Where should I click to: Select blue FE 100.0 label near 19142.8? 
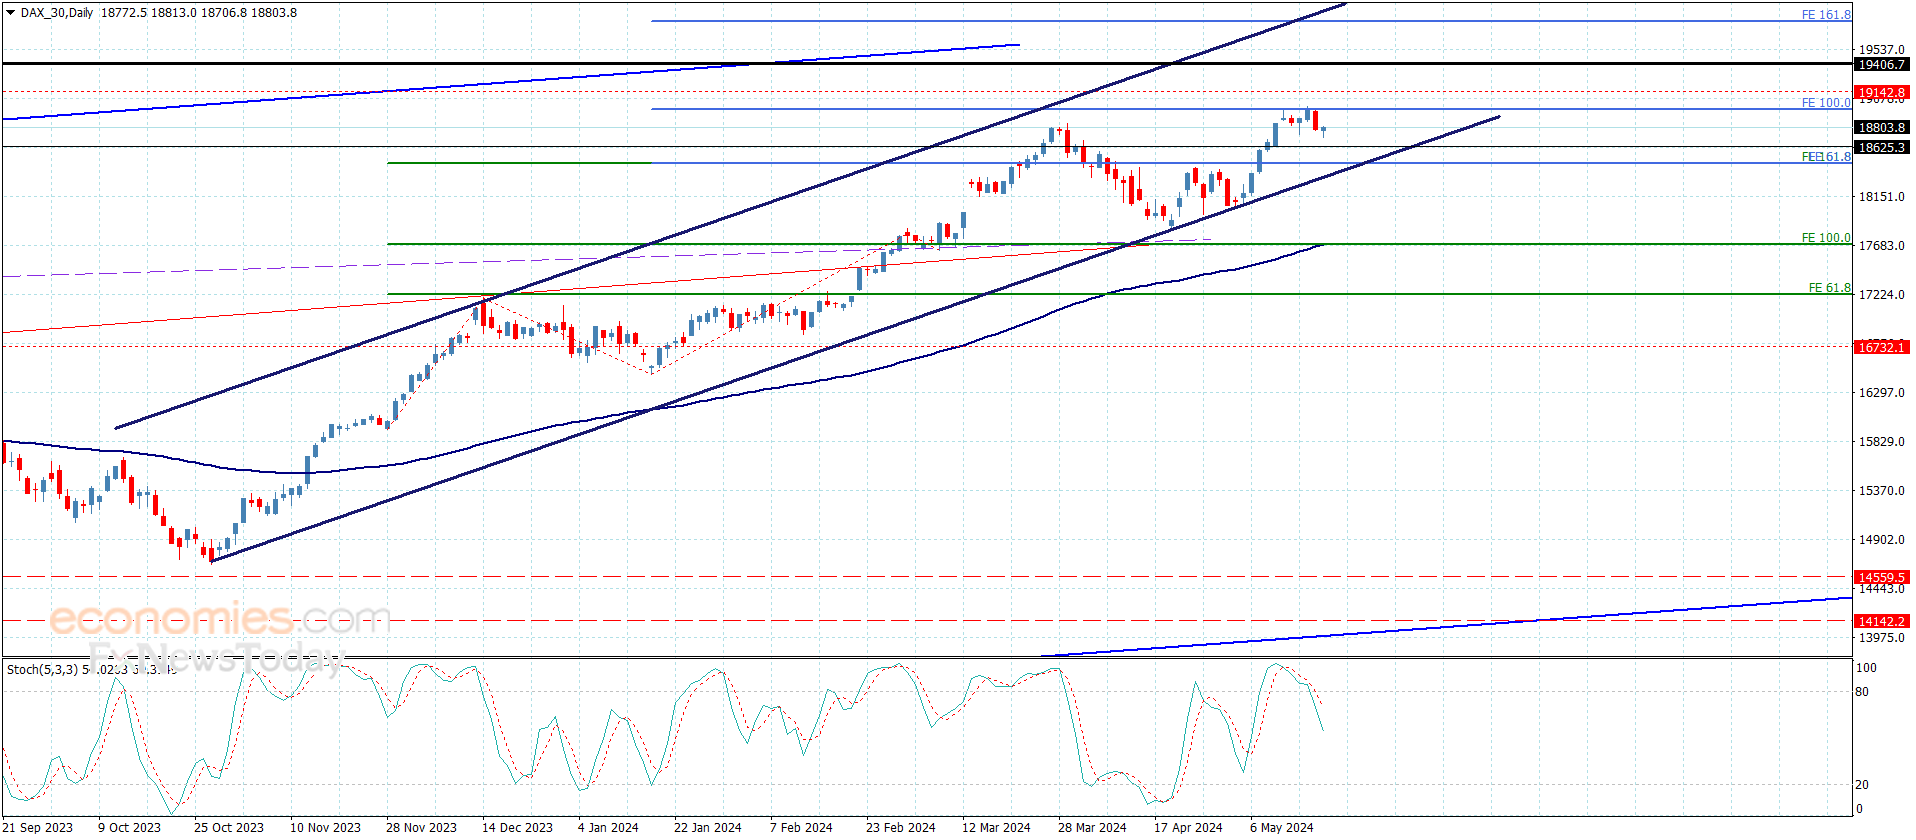tap(1826, 103)
